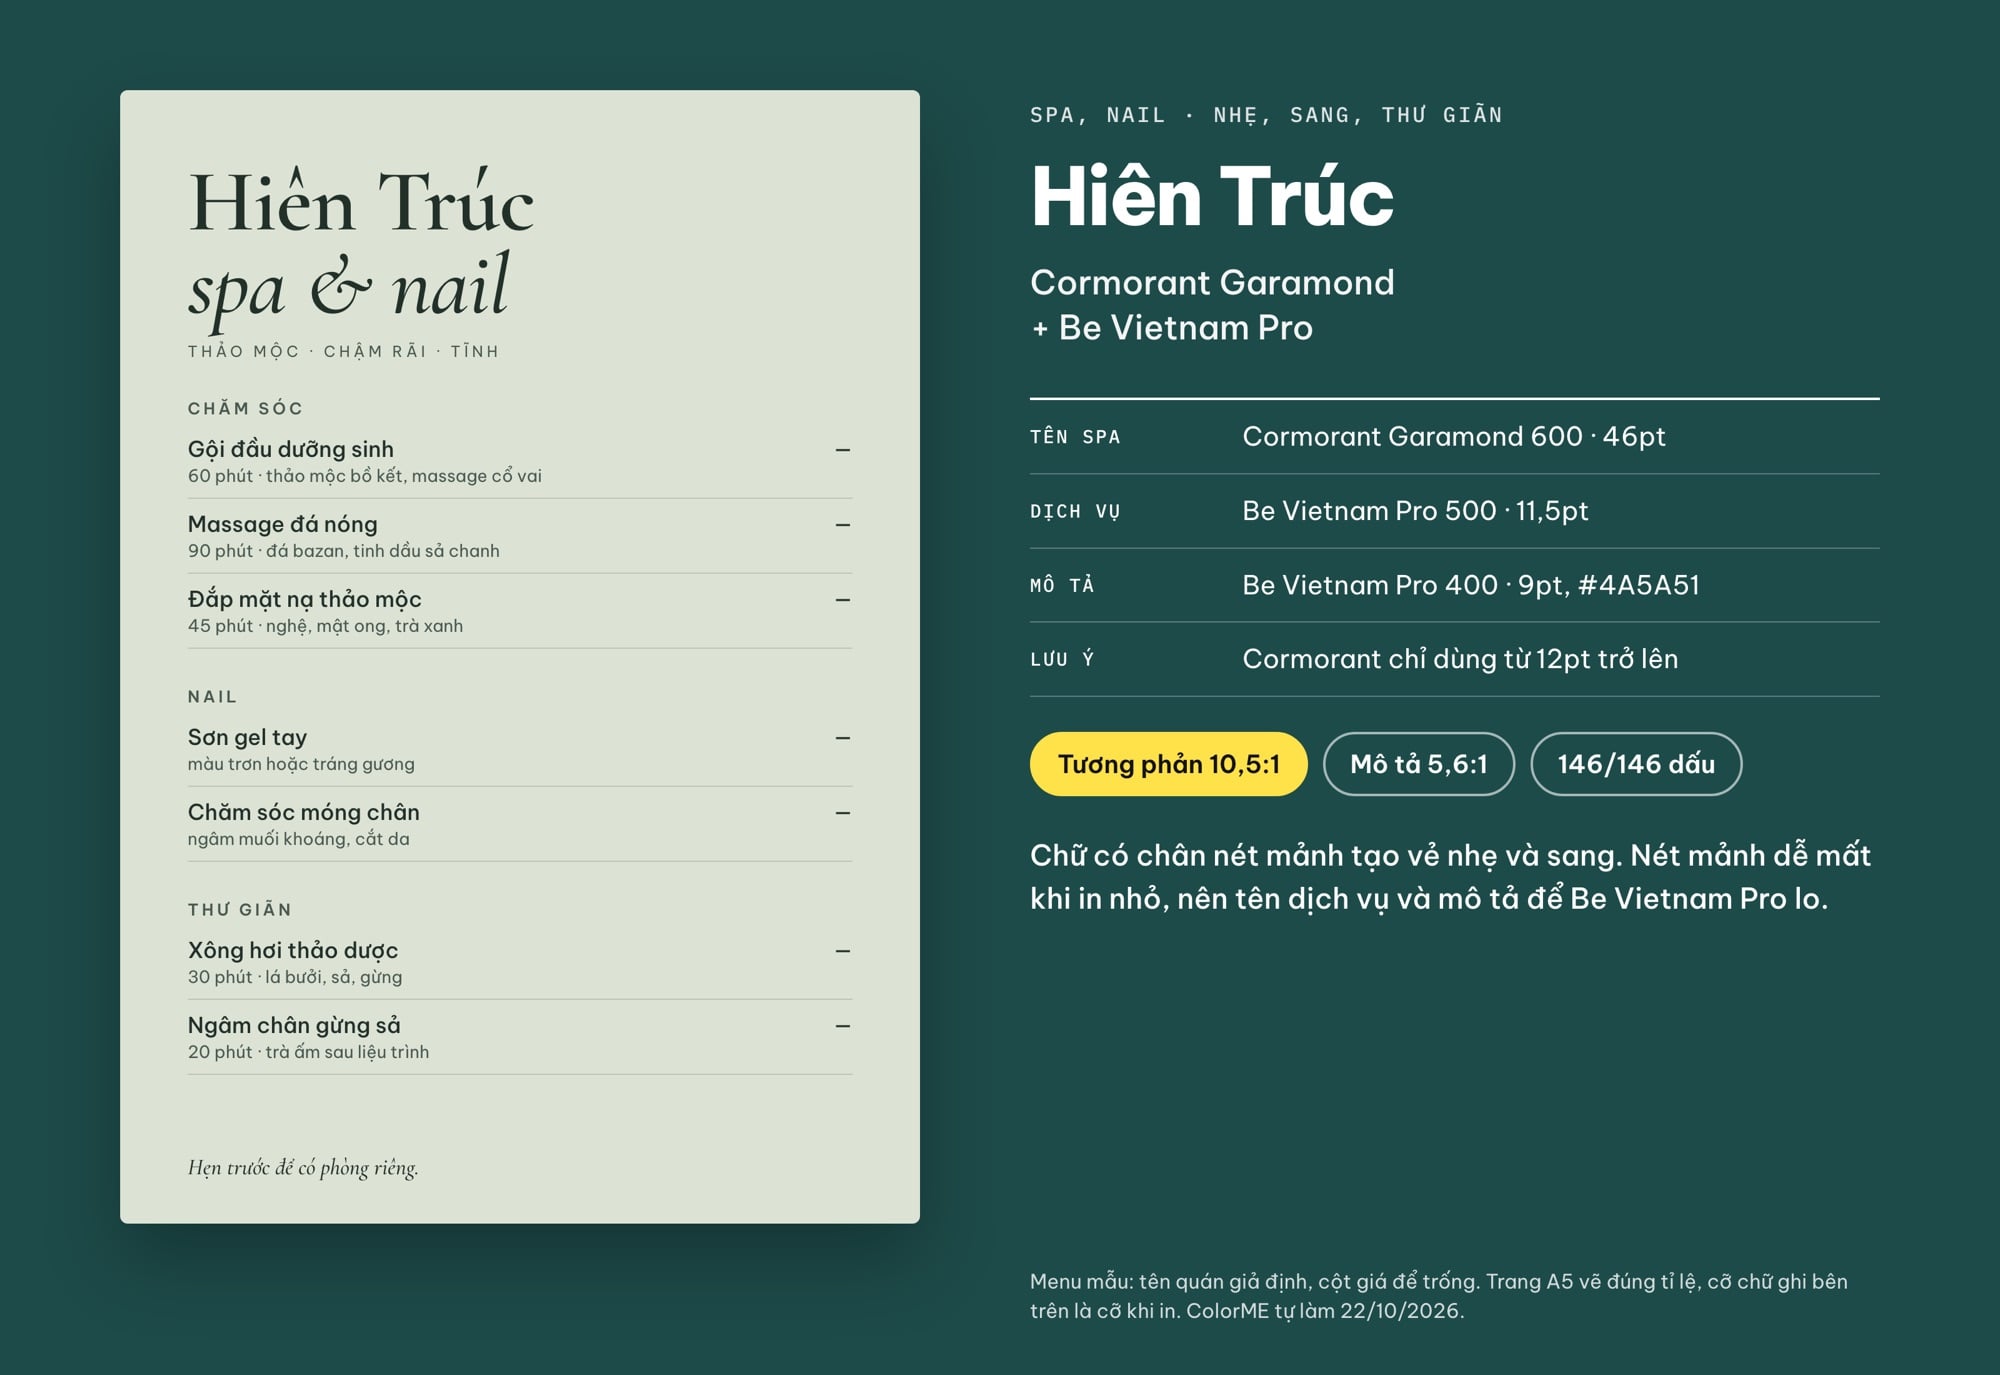Screen dimensions: 2000x1375
Task: Click the footnote starting "Menu mẫu: tên quán giả định"
Action: tap(1439, 1296)
